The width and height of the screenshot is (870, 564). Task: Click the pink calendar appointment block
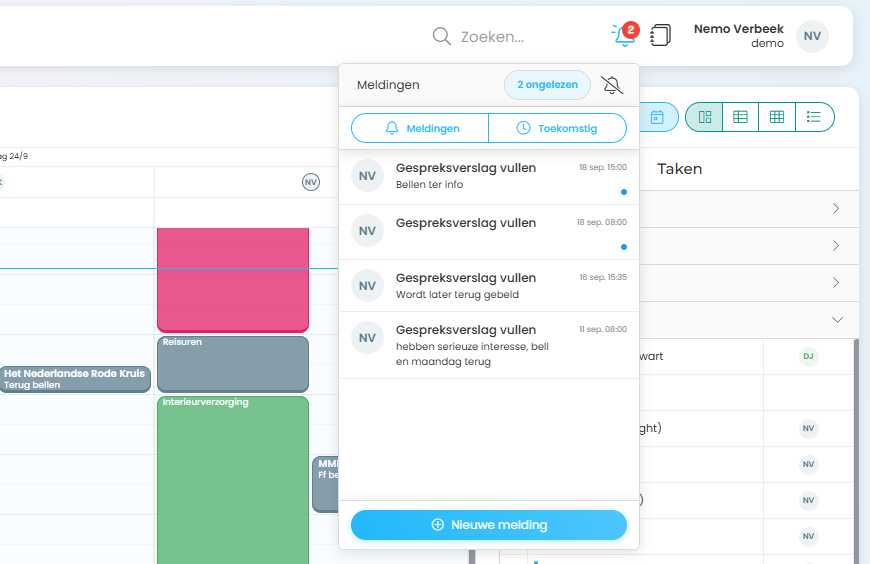[x=232, y=280]
